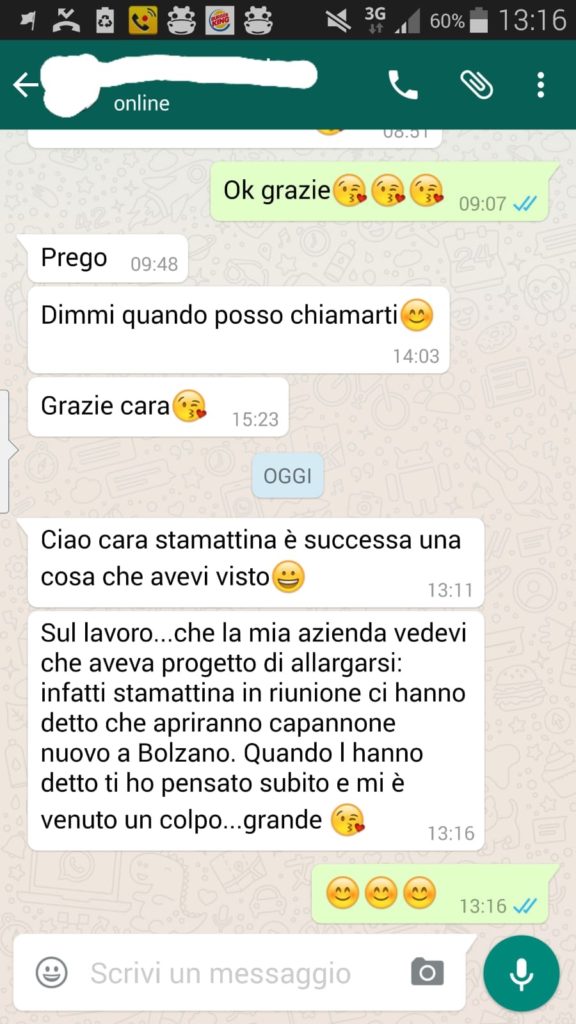Tap the camera icon in message field

[x=428, y=972]
